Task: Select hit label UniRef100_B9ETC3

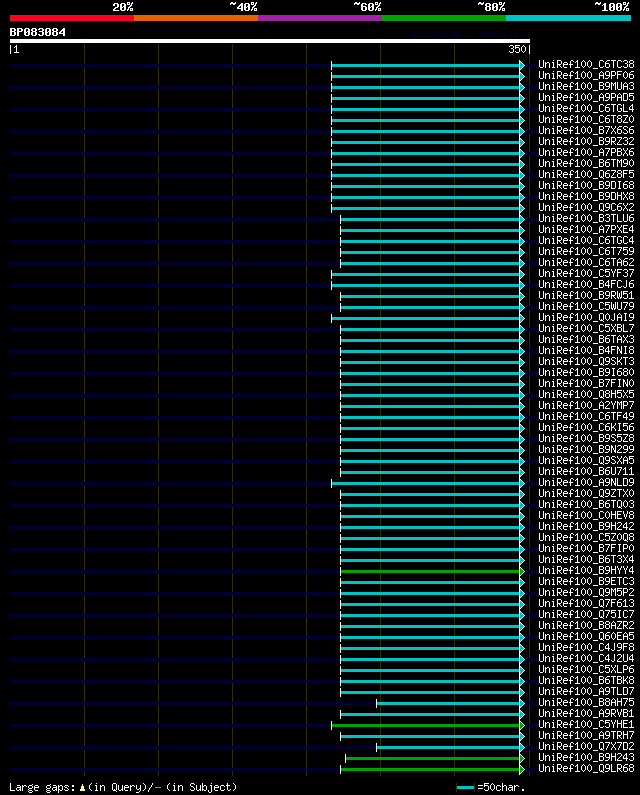Action: tap(586, 581)
